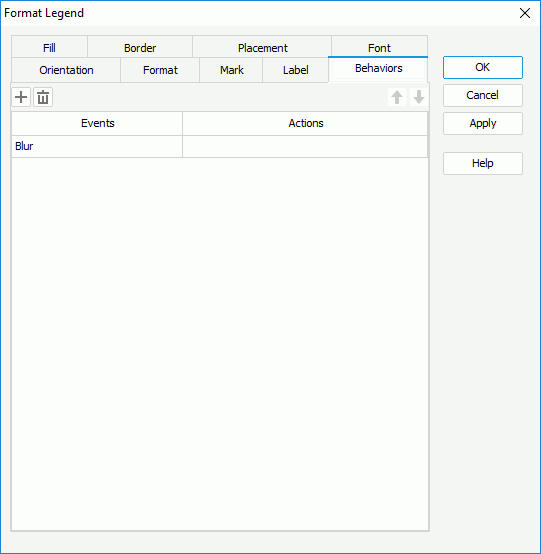The image size is (541, 554).
Task: Confirm with the OK button
Action: tap(483, 67)
